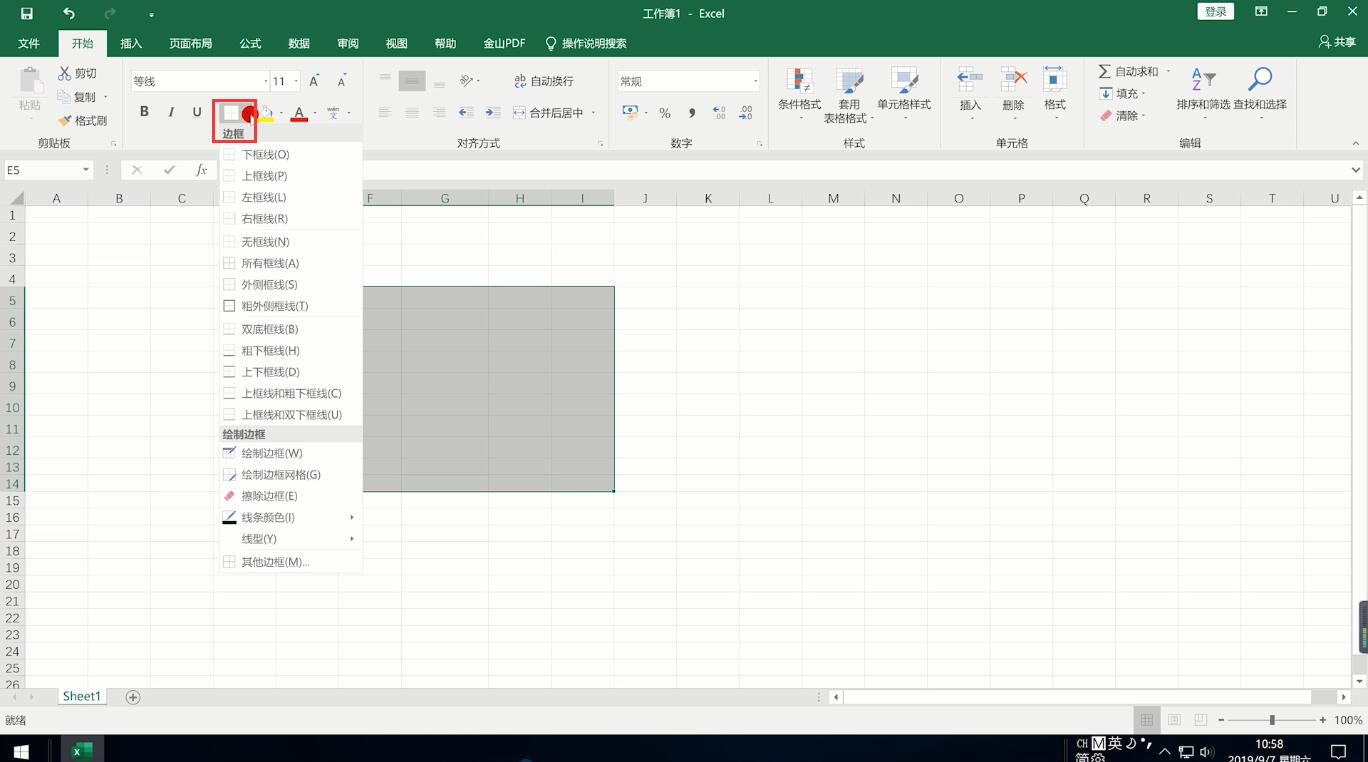Switch to the Insert (插入) tab

click(131, 43)
